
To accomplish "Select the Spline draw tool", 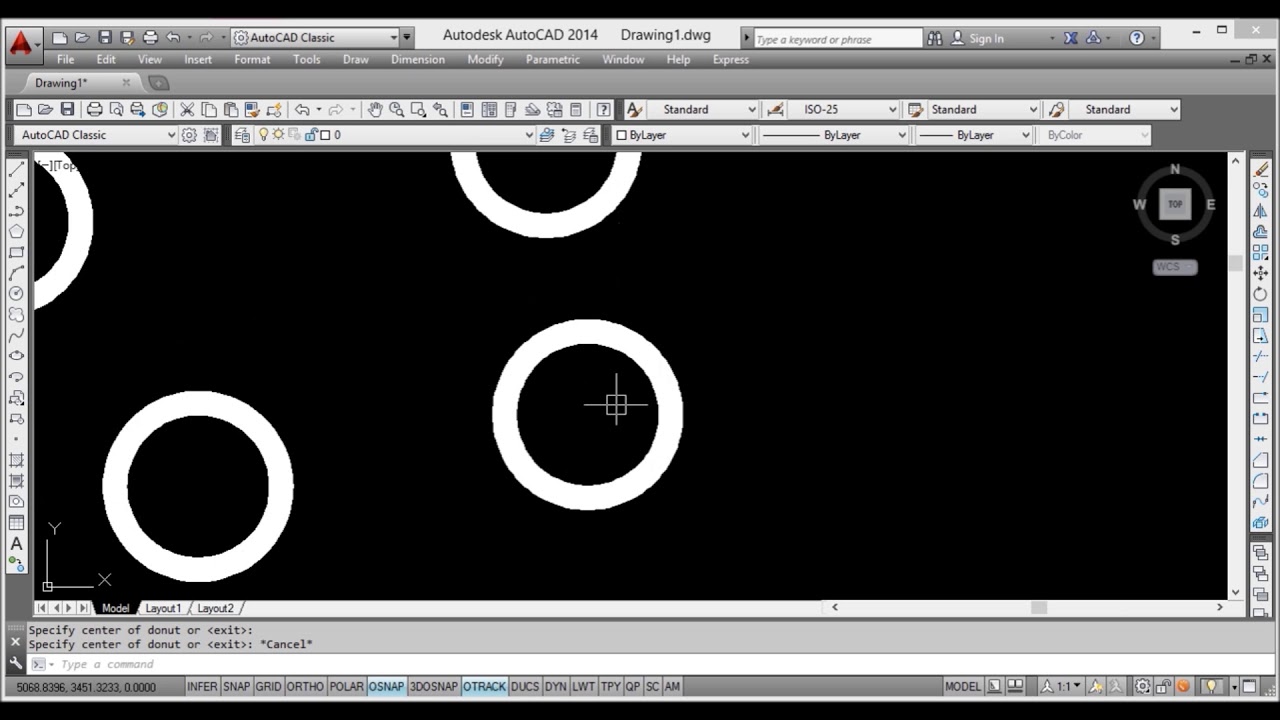I will click(17, 335).
